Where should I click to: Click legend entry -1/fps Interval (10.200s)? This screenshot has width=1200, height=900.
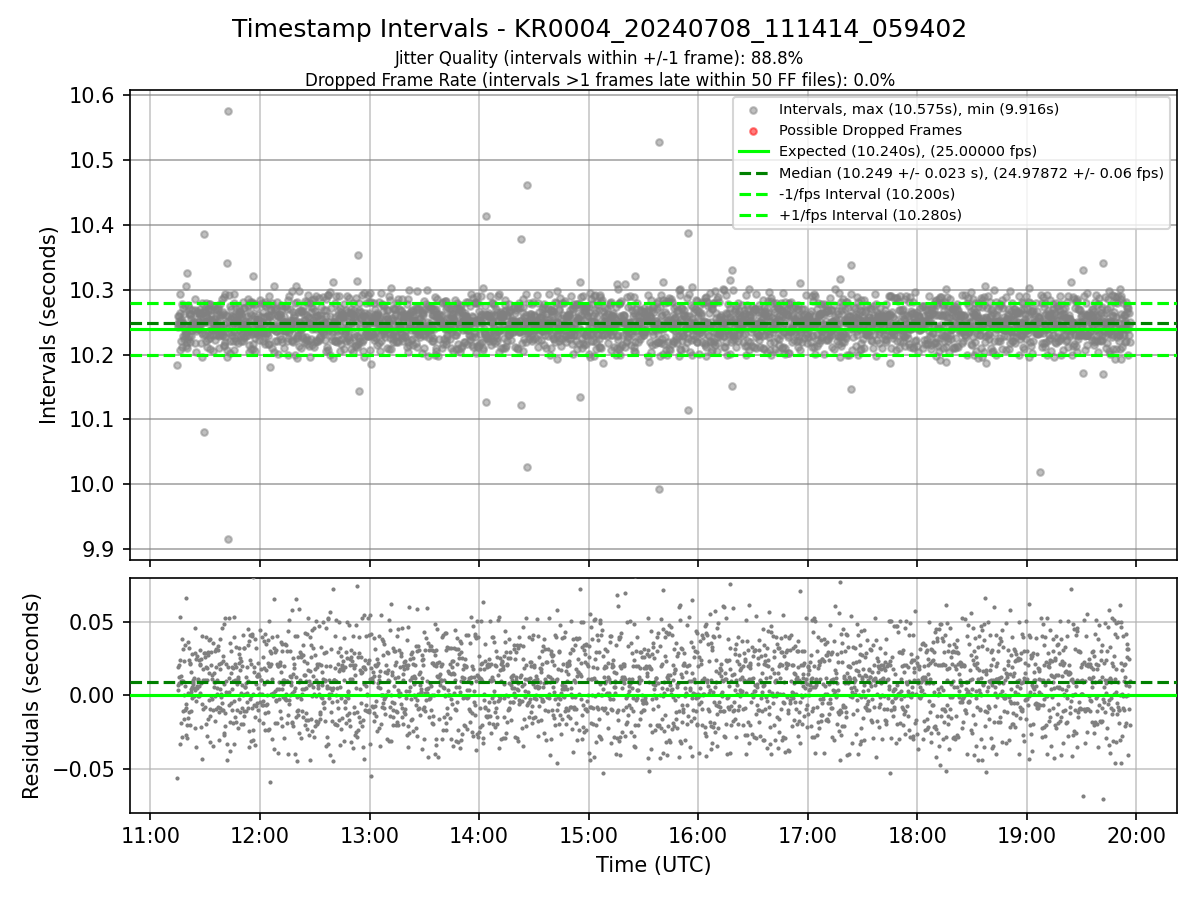click(x=866, y=194)
